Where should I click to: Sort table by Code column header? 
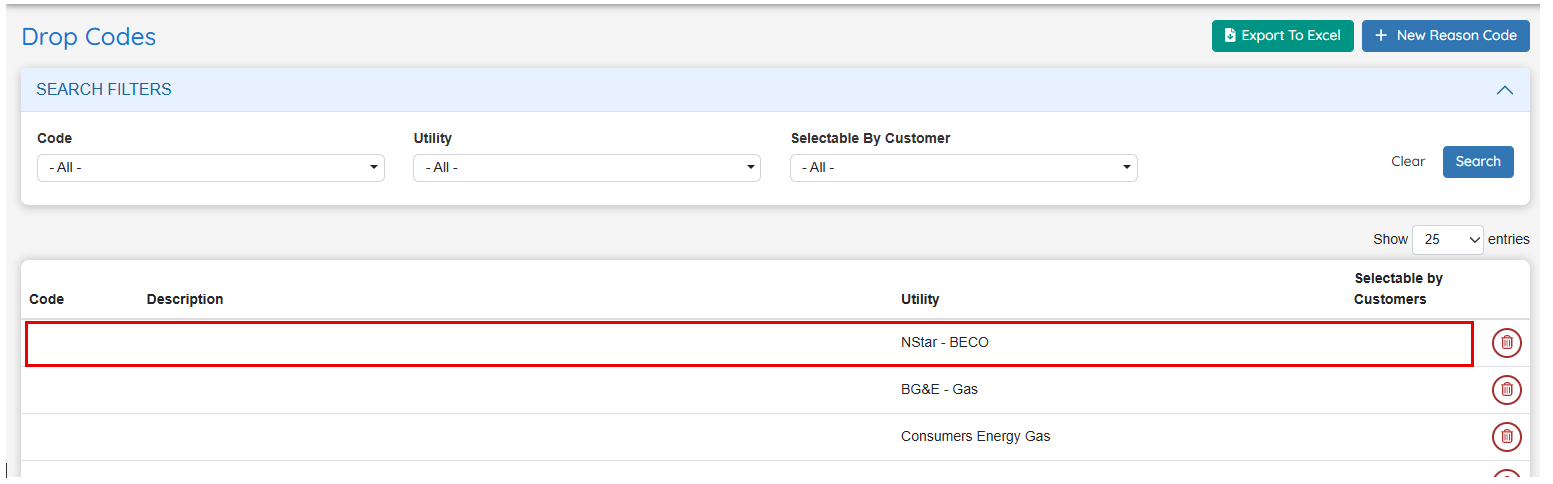[x=47, y=299]
